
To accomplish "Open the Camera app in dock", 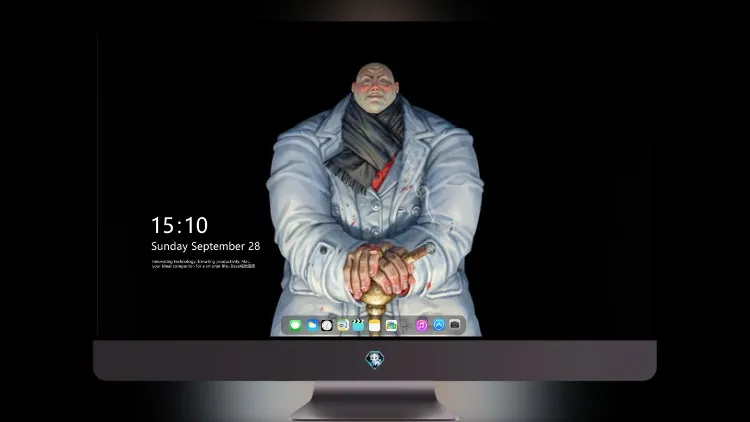I will (x=455, y=325).
